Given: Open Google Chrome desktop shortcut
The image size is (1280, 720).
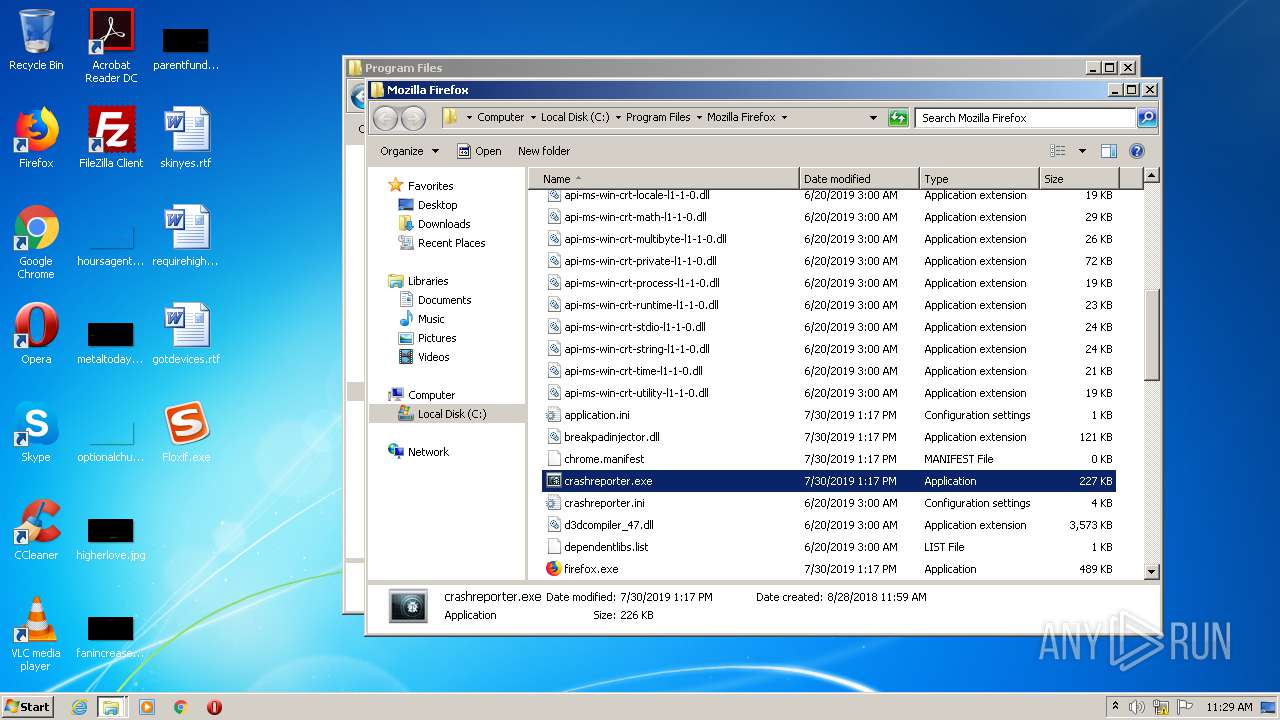Looking at the screenshot, I should (36, 242).
